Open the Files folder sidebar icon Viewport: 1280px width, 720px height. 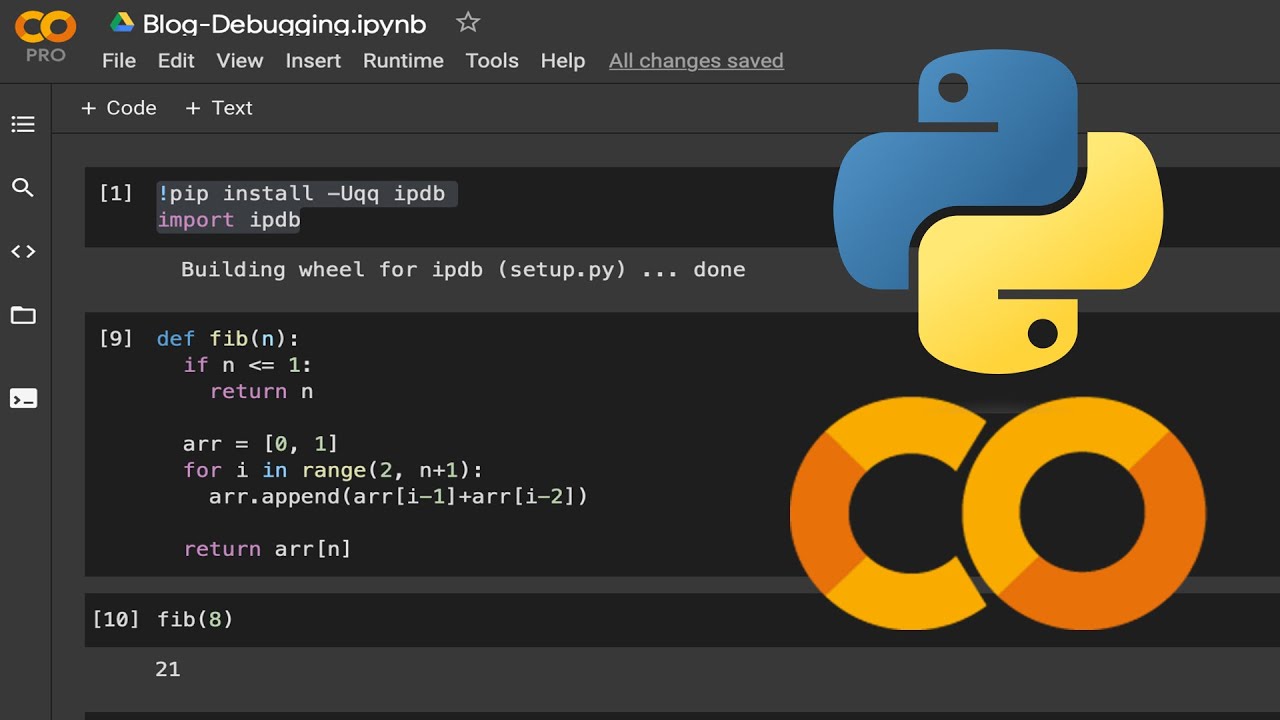click(23, 316)
